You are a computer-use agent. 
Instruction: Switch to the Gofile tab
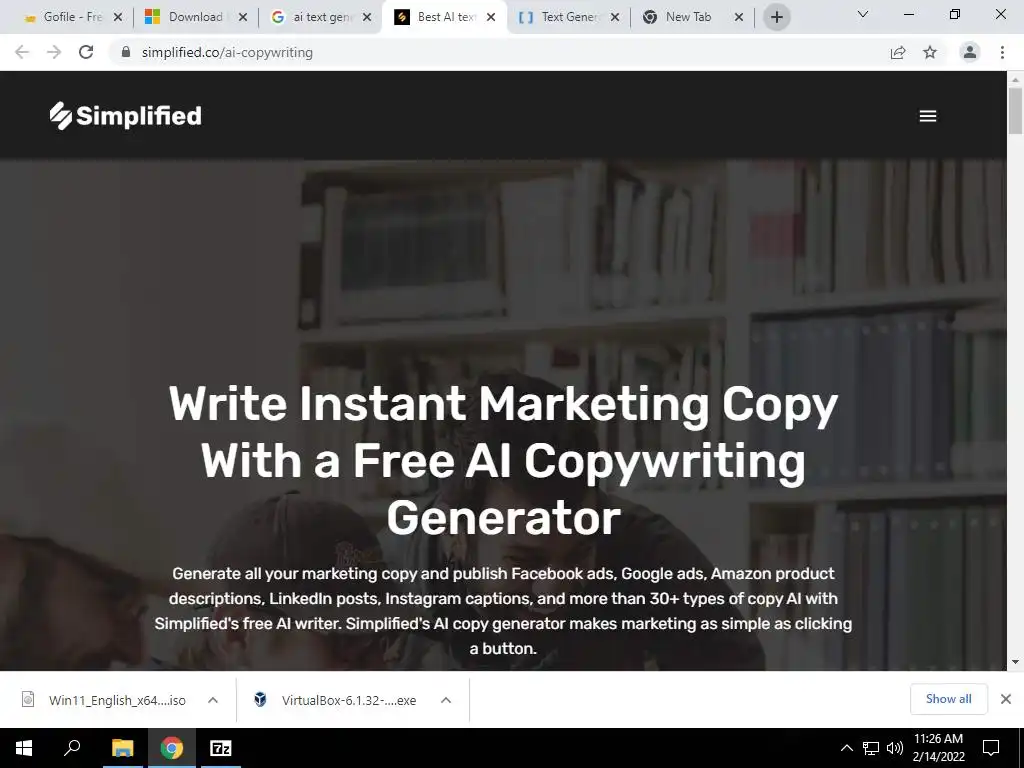coord(72,17)
